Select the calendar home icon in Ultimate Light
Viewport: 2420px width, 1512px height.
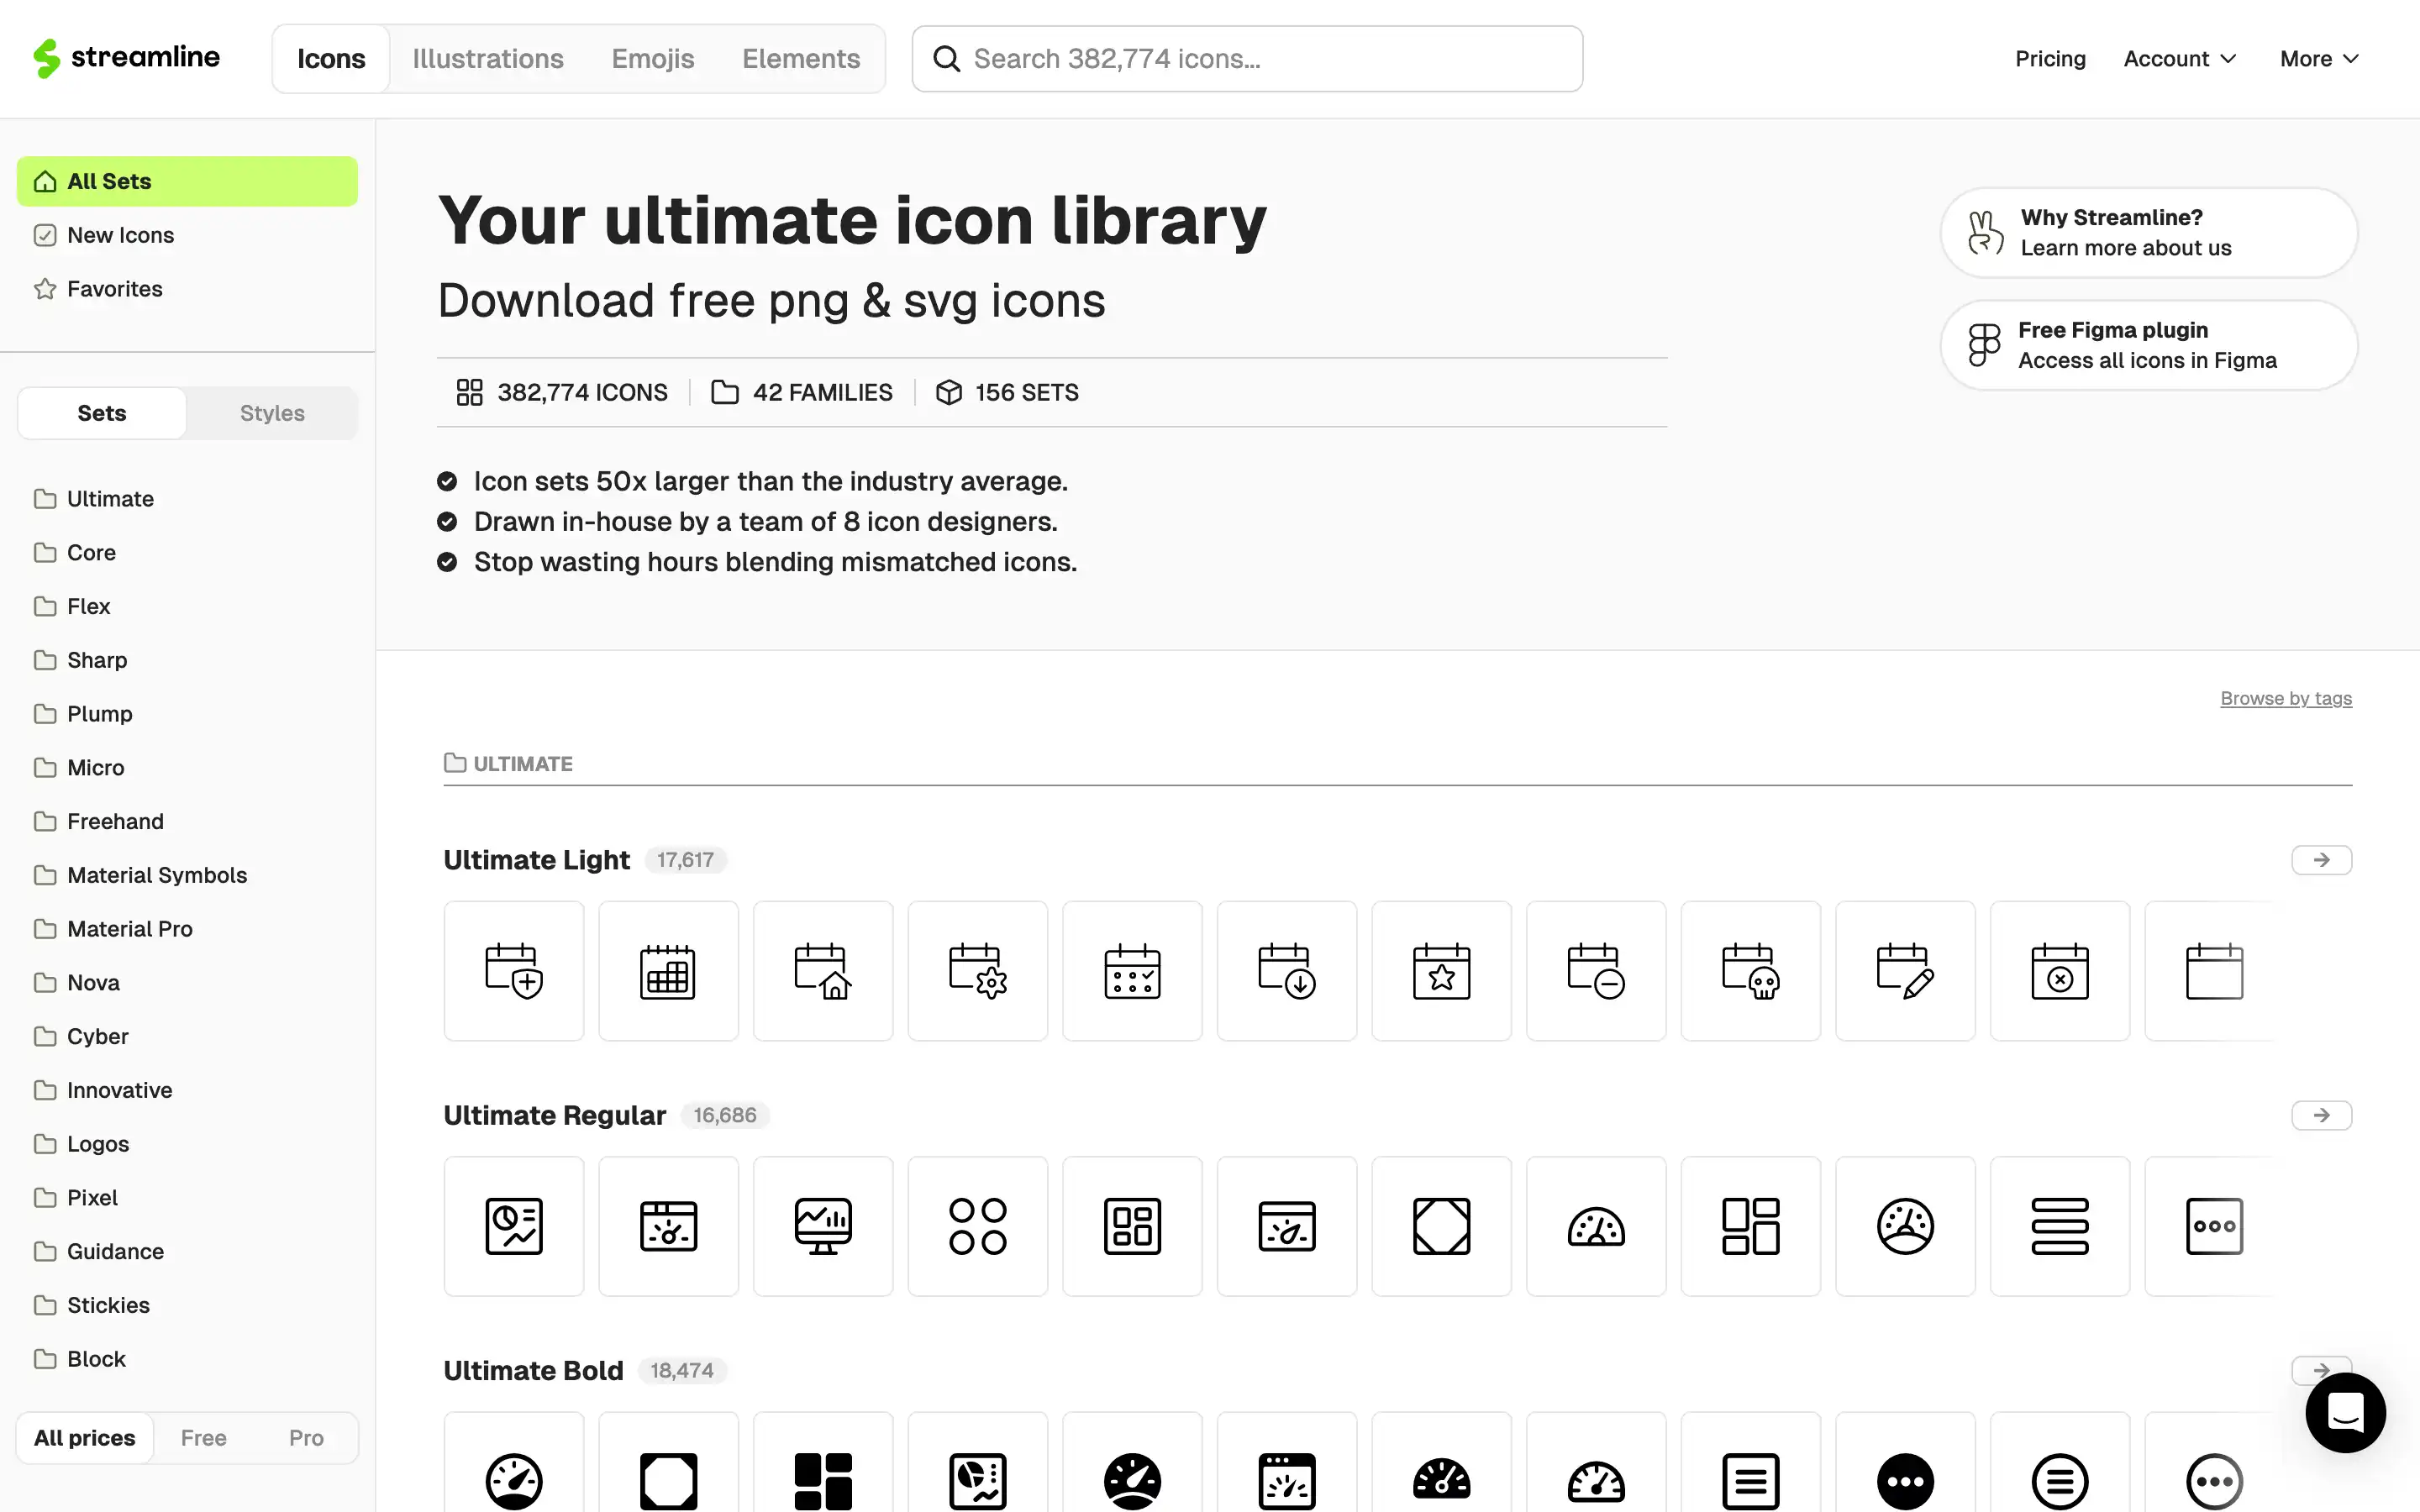823,971
